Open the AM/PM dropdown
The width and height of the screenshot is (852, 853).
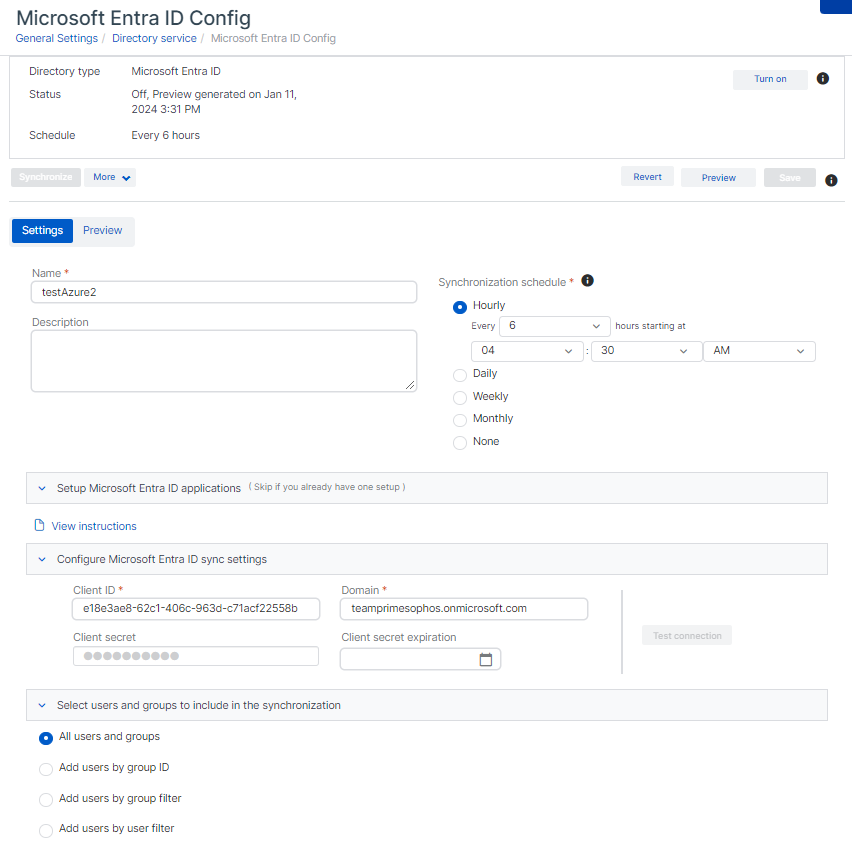pos(759,351)
